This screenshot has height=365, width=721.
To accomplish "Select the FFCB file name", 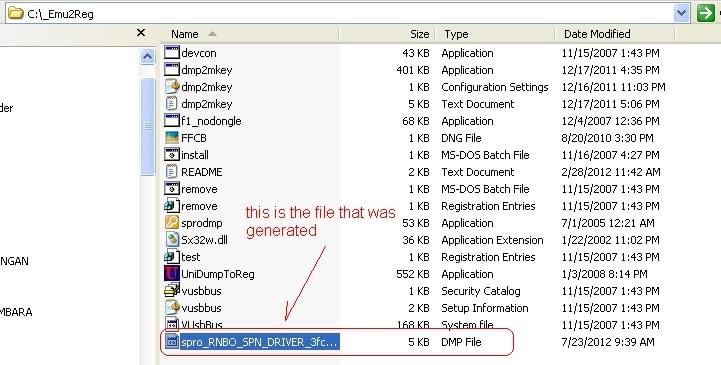I will click(x=194, y=138).
